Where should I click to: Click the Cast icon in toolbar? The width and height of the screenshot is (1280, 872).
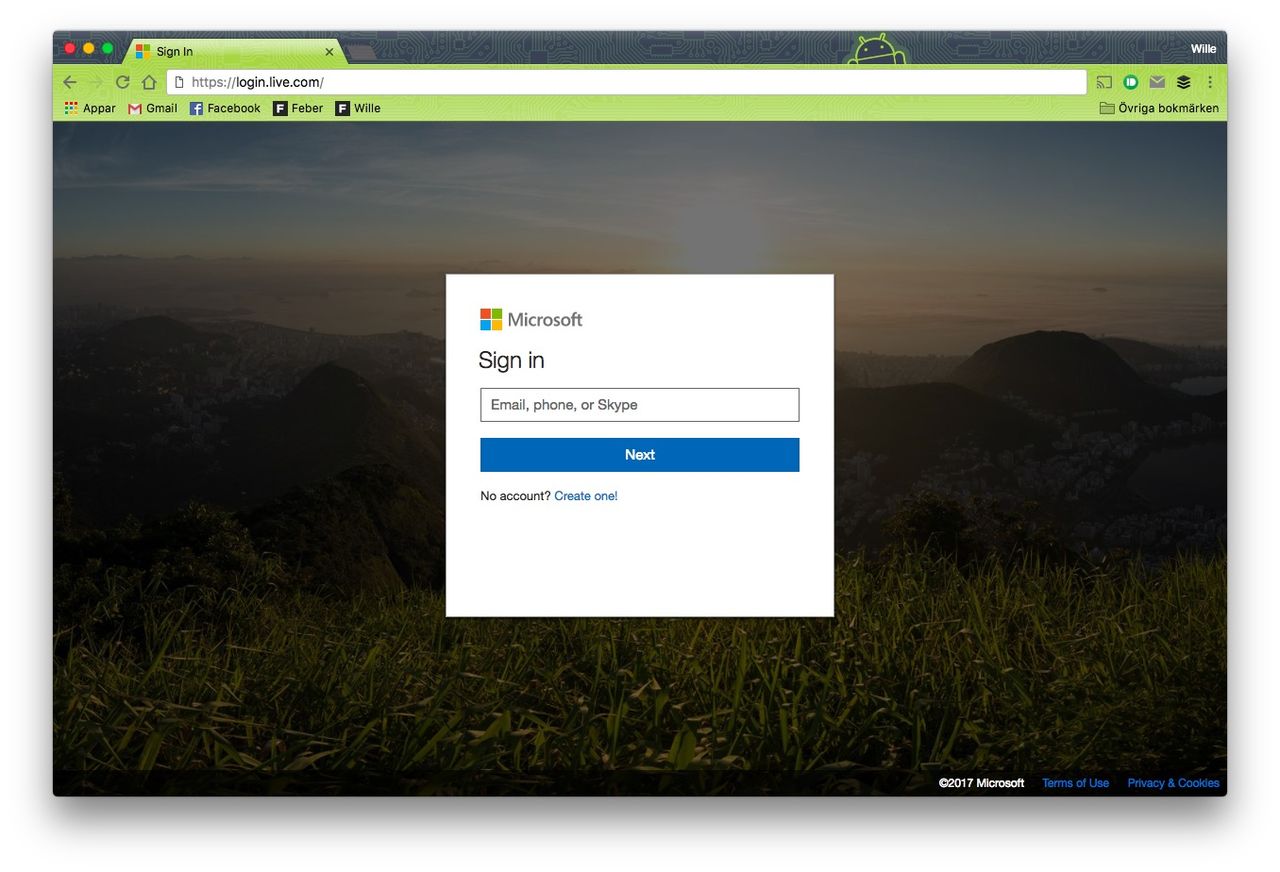1104,82
